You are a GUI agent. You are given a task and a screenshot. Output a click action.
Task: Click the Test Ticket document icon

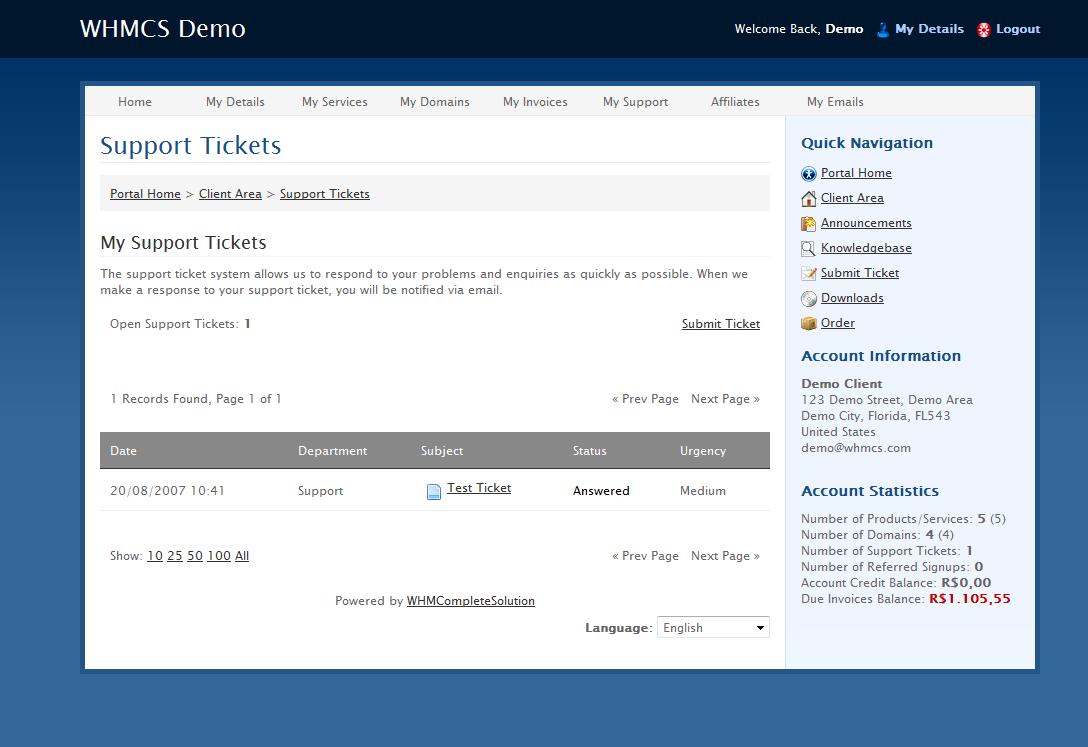pos(434,491)
